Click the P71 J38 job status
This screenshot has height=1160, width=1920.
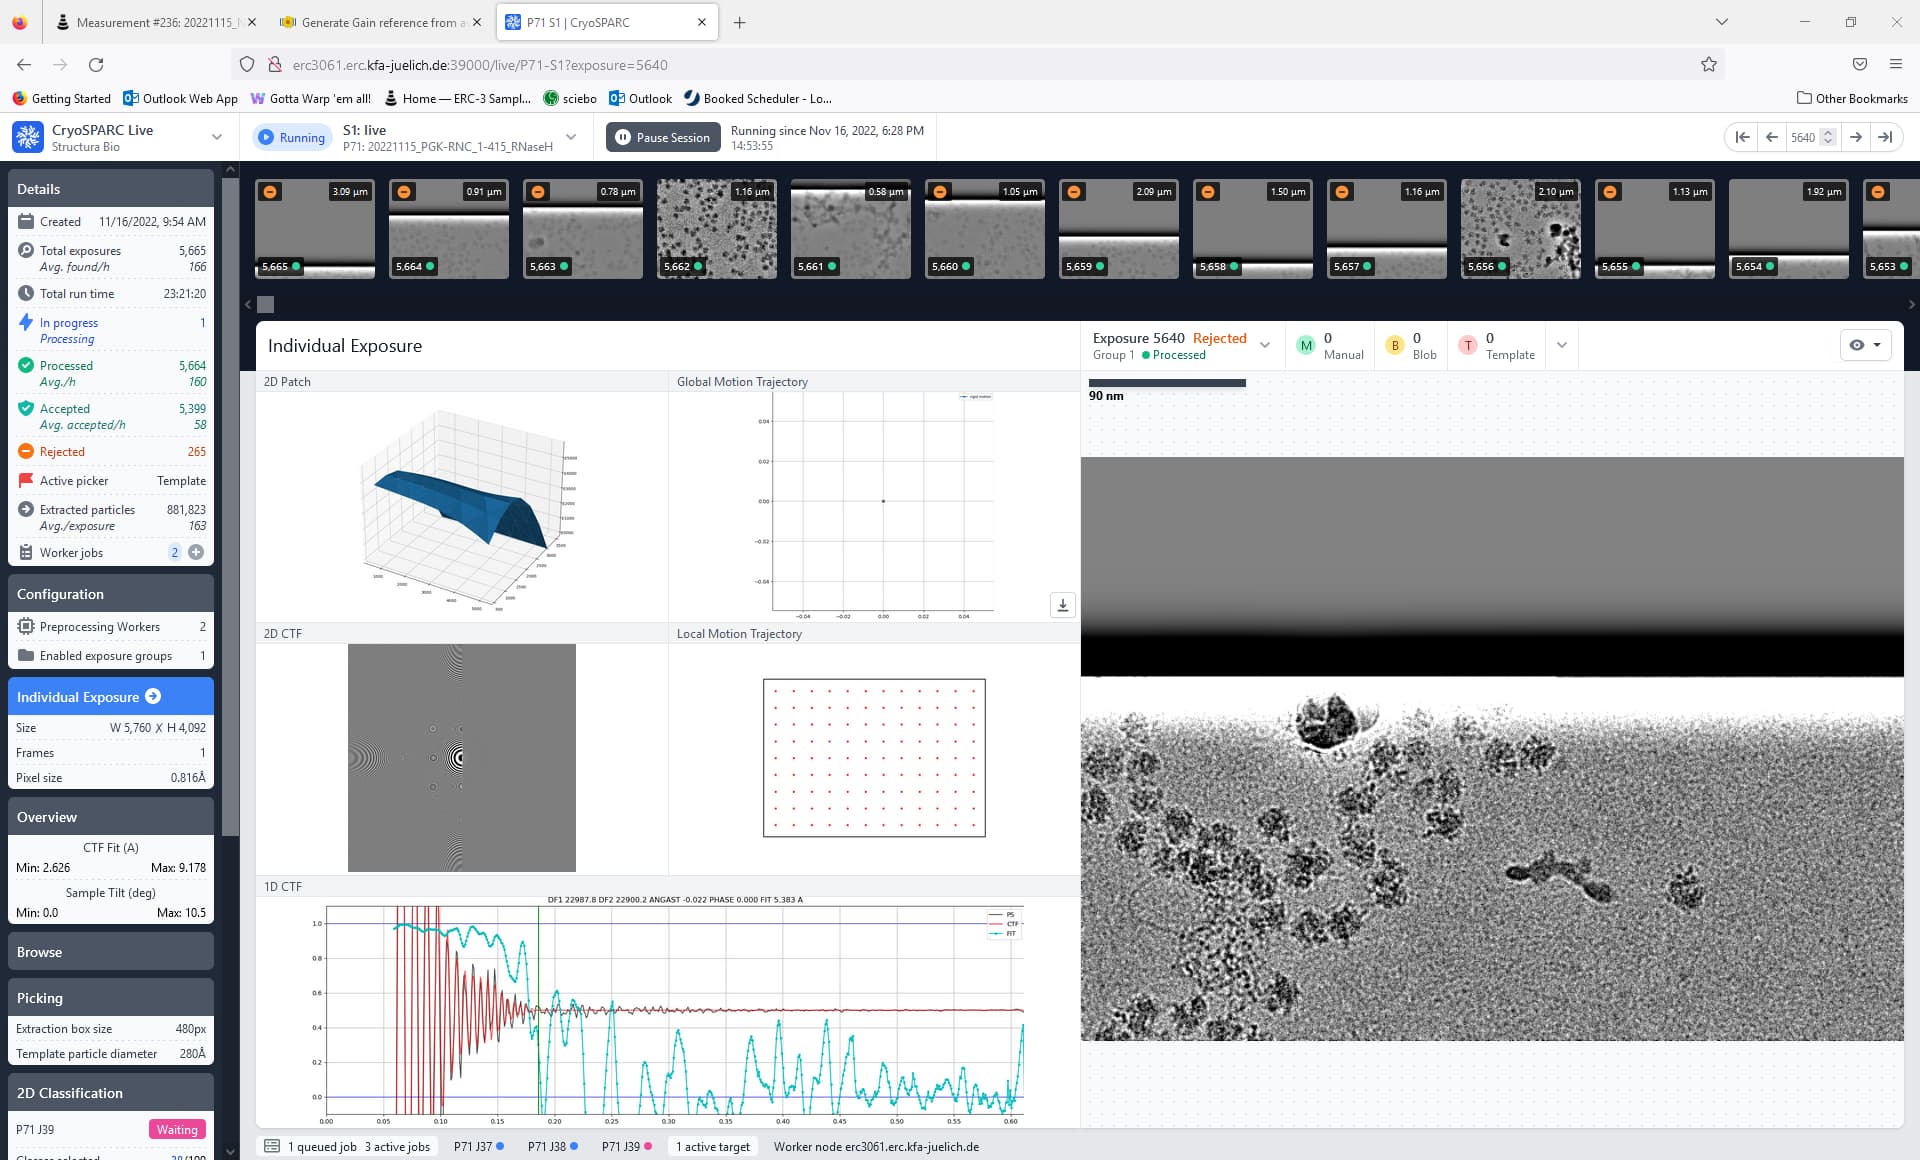pyautogui.click(x=553, y=1146)
